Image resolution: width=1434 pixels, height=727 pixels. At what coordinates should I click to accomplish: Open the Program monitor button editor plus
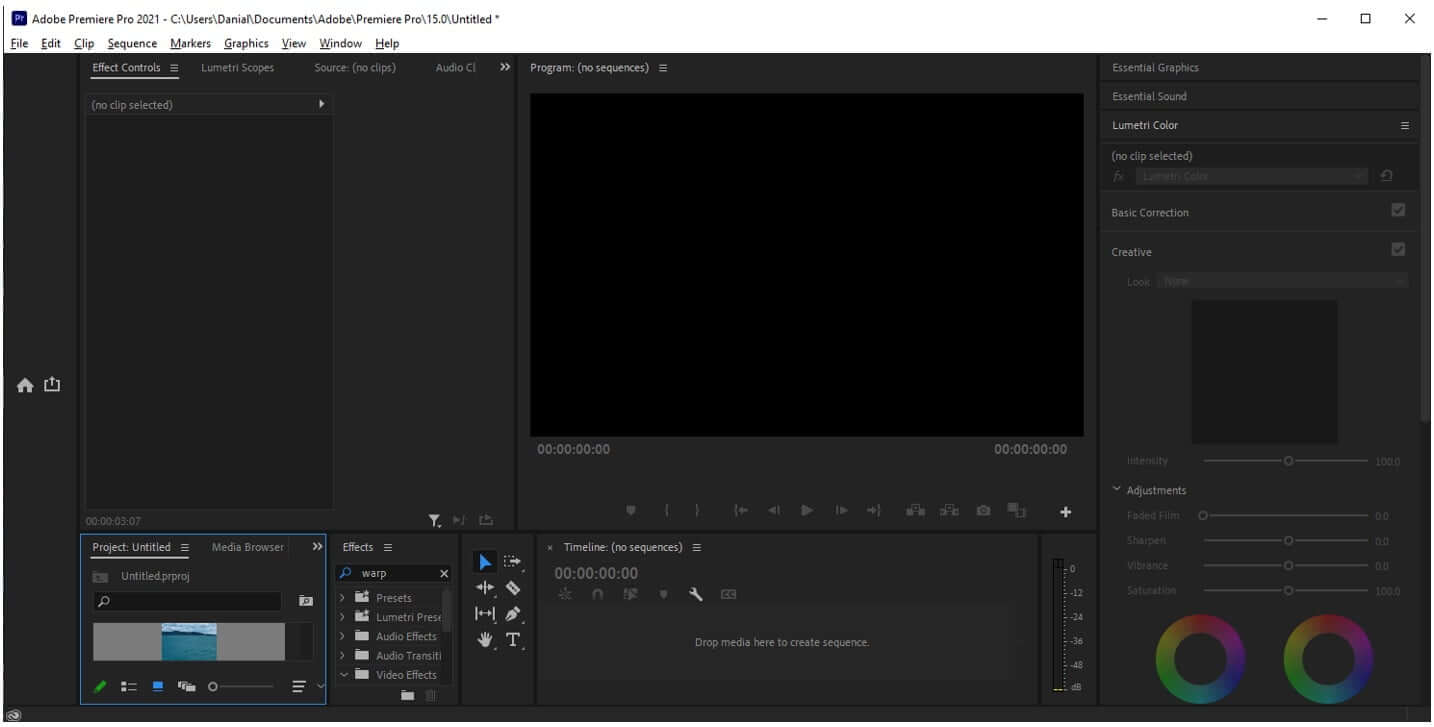(1066, 511)
